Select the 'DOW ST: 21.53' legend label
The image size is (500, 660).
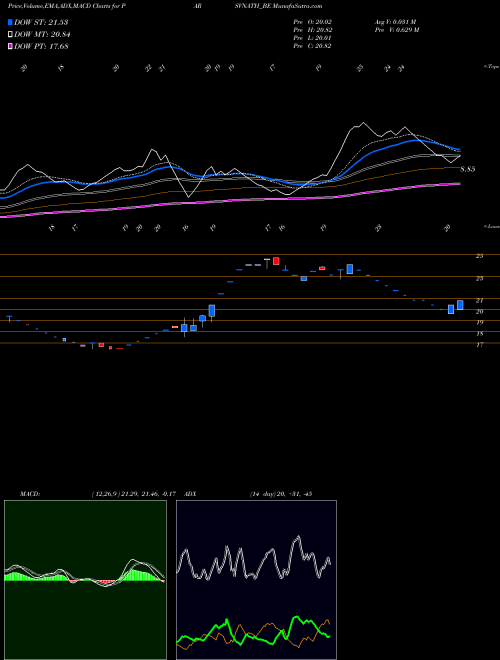[x=41, y=22]
